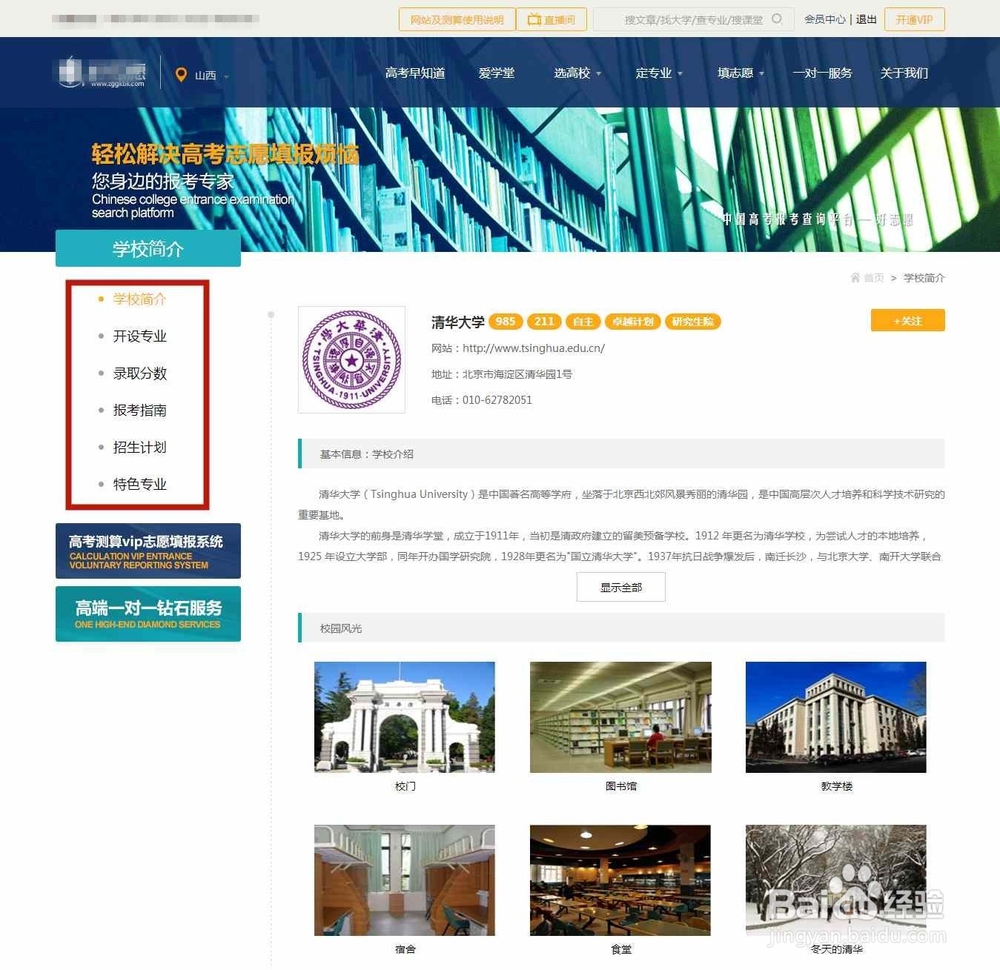Click the 211 tag badge

544,321
